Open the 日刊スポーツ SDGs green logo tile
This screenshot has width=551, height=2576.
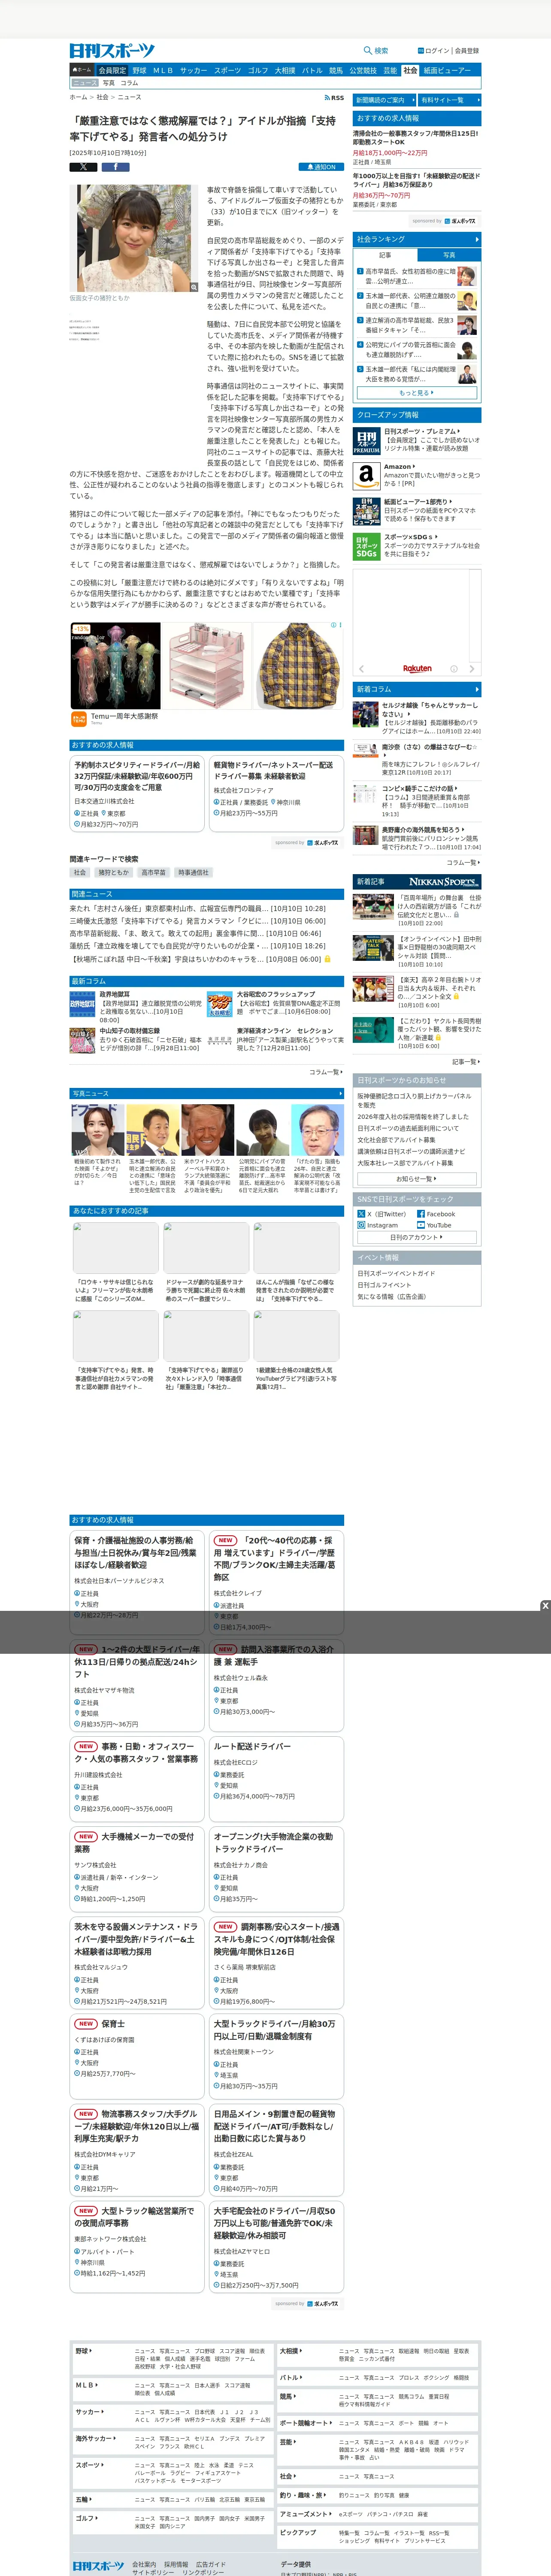(366, 546)
